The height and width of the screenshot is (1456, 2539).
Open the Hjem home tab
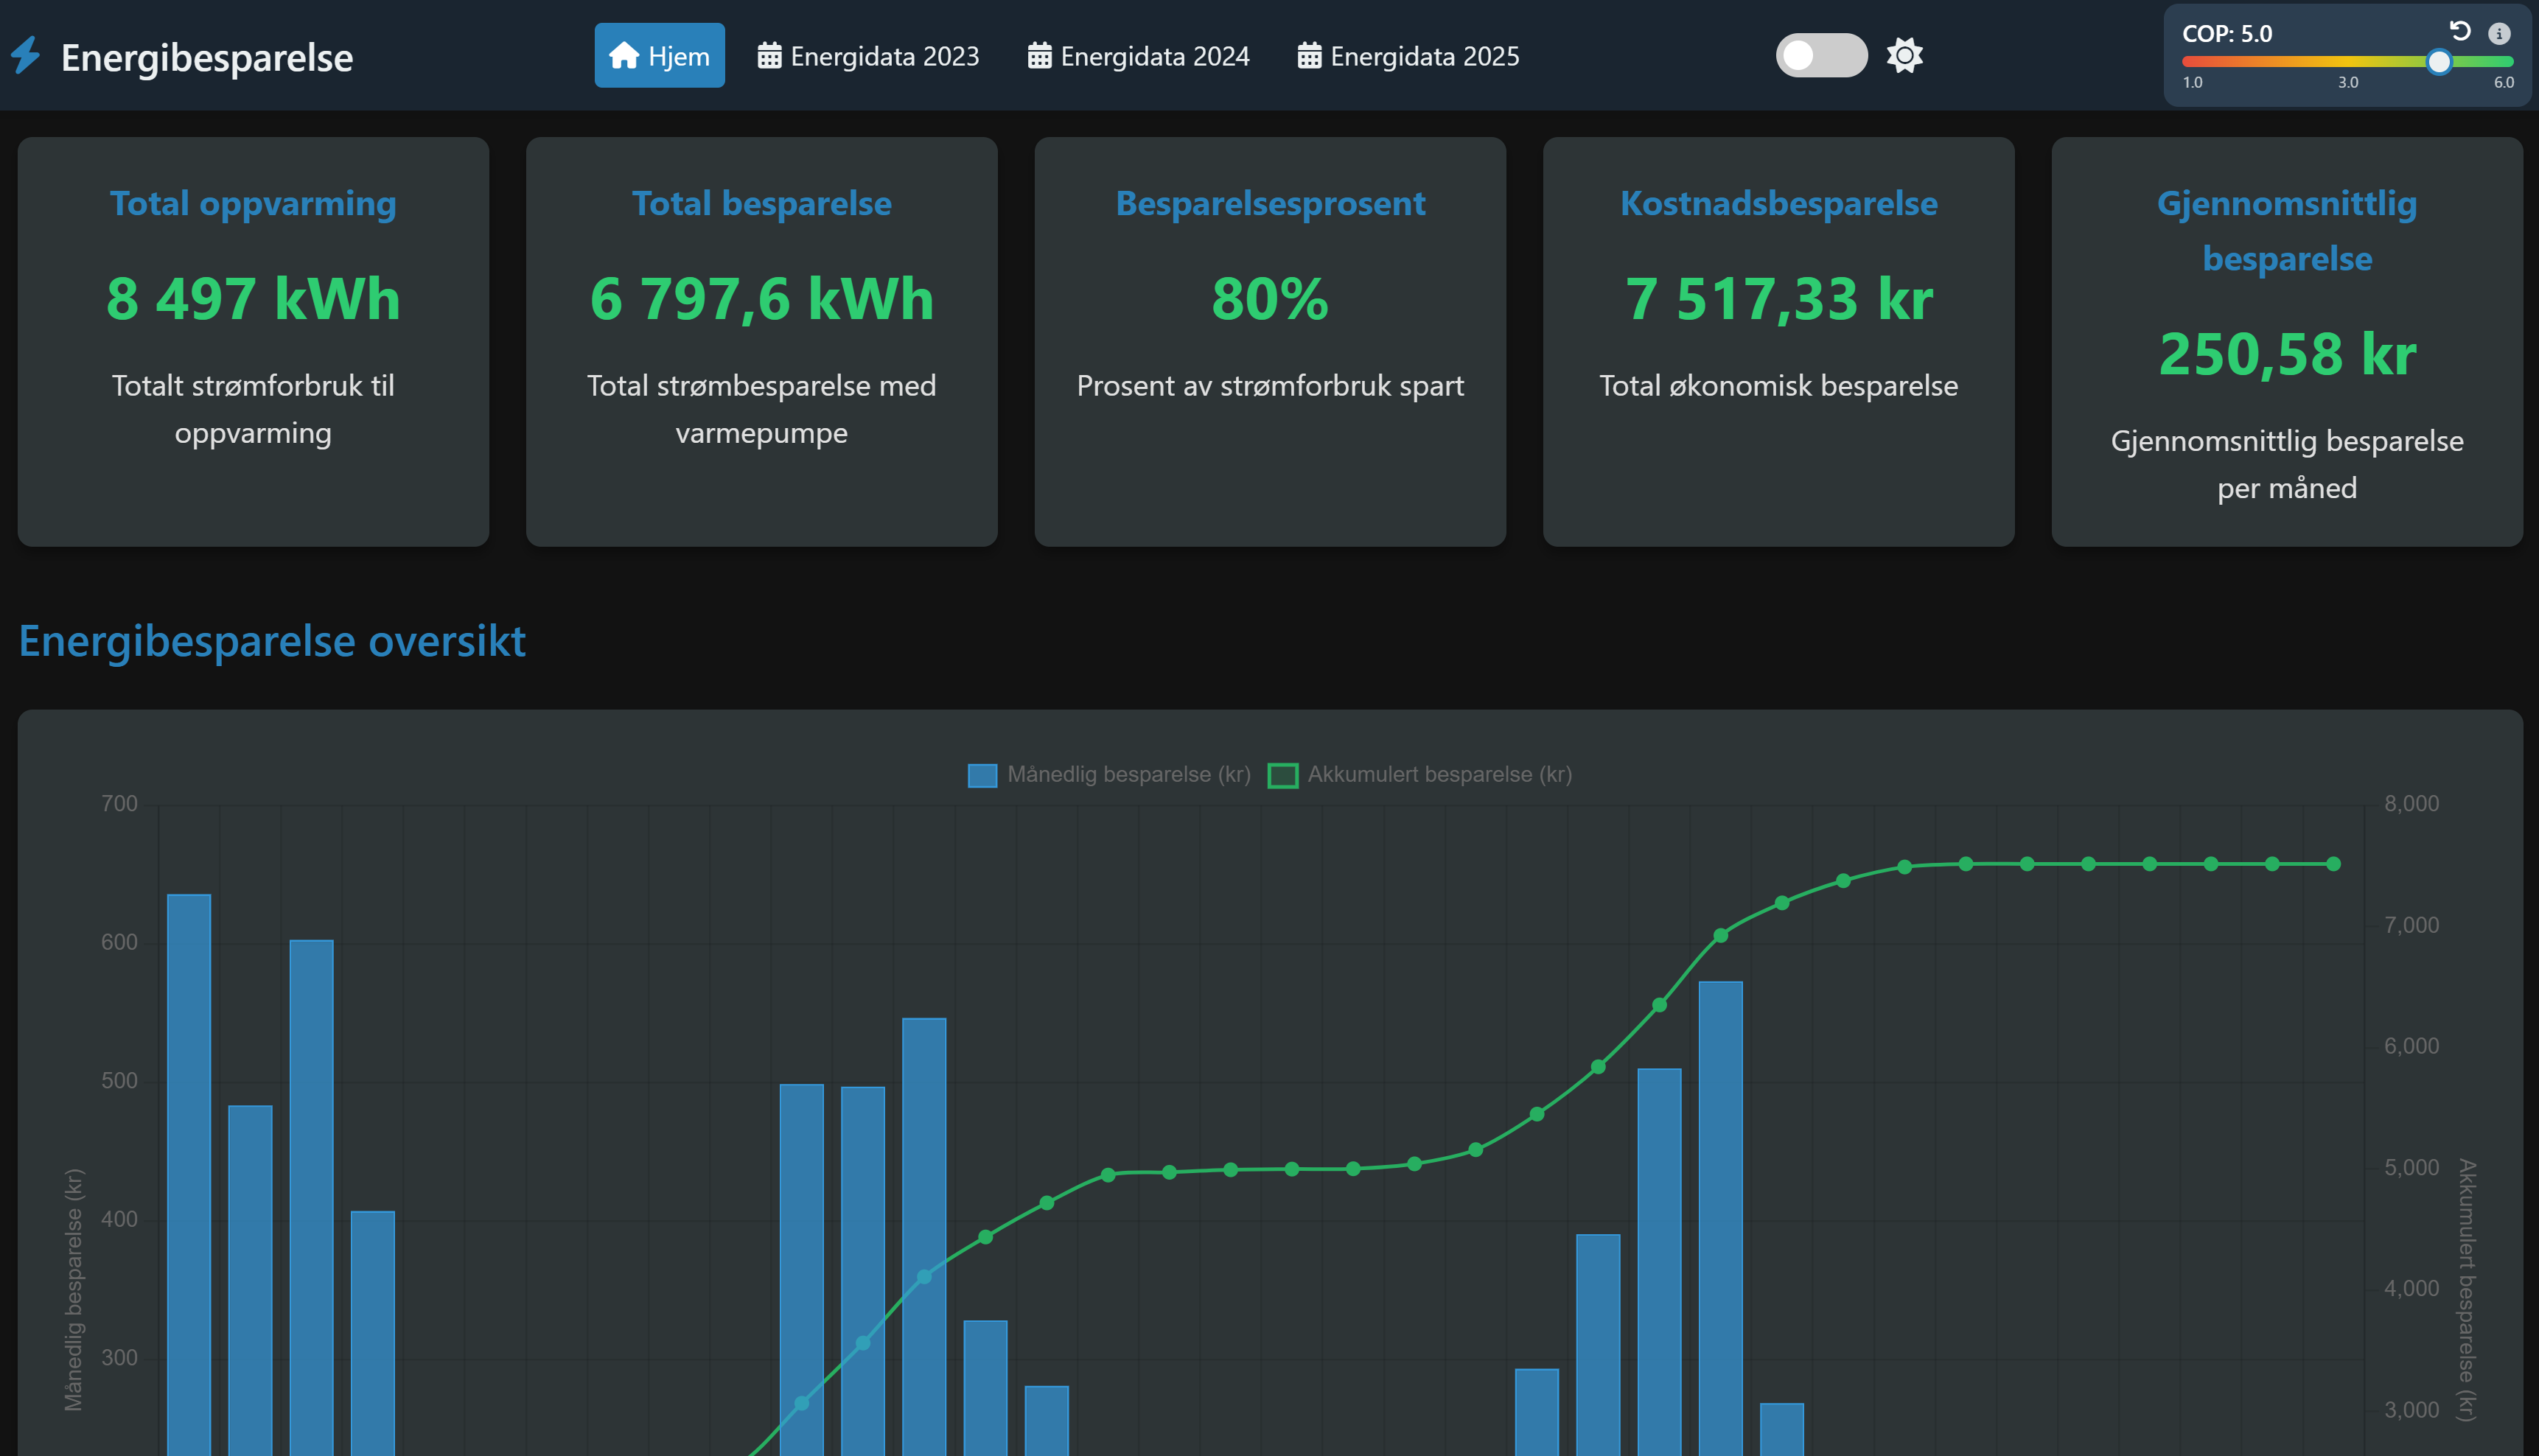659,56
